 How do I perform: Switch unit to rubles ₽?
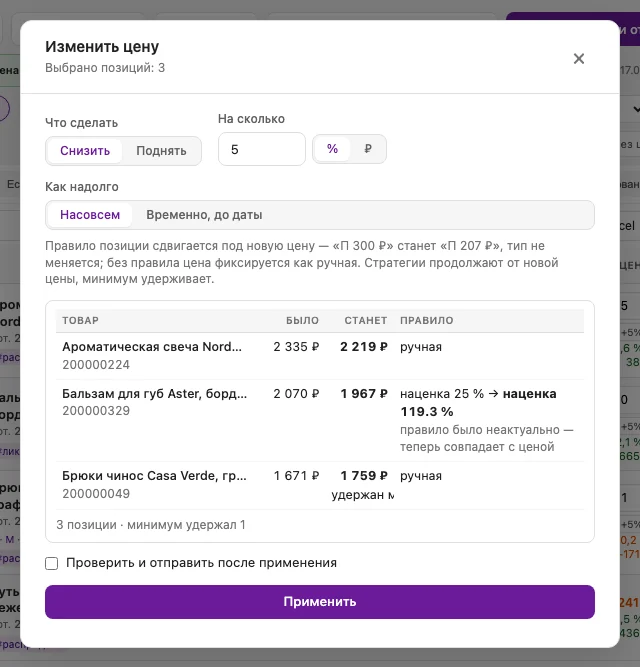[x=368, y=149]
